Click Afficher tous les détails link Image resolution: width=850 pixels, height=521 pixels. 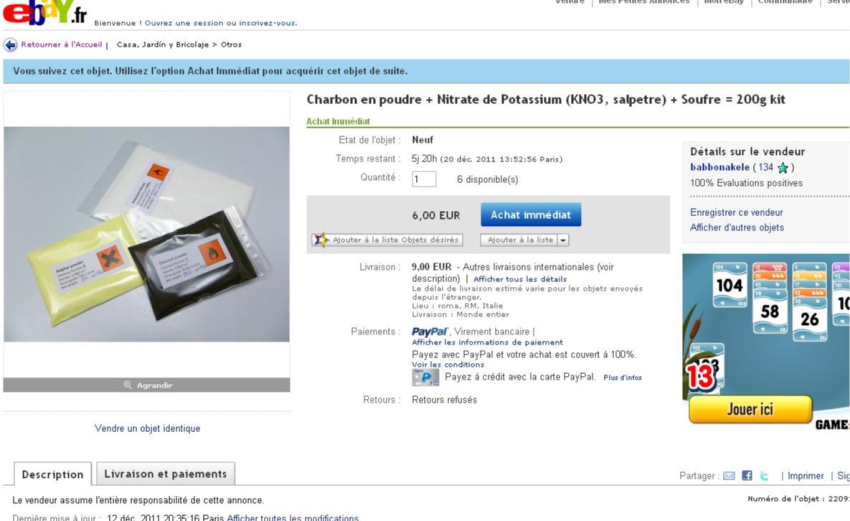click(520, 279)
